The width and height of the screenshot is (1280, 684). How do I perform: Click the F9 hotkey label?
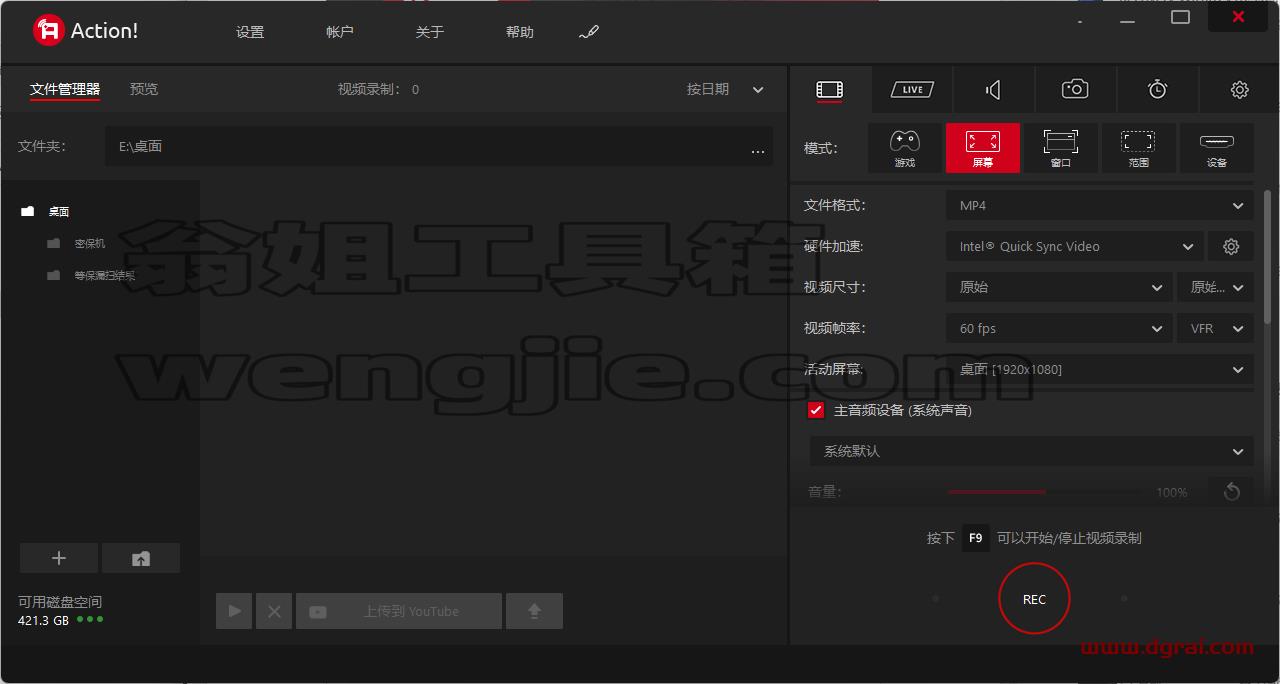[x=976, y=538]
